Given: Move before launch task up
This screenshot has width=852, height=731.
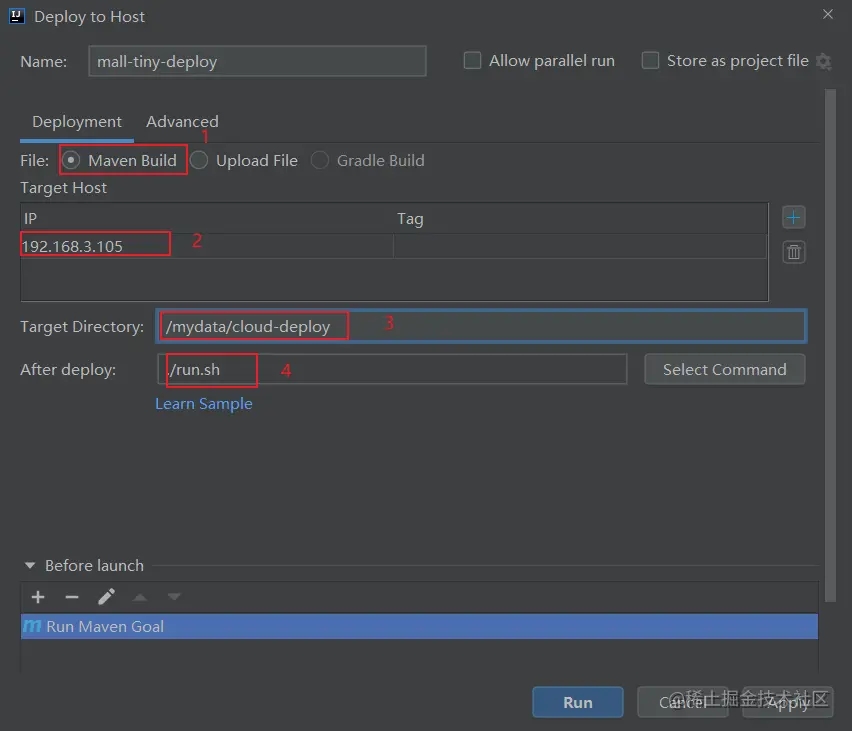Looking at the screenshot, I should [x=140, y=597].
